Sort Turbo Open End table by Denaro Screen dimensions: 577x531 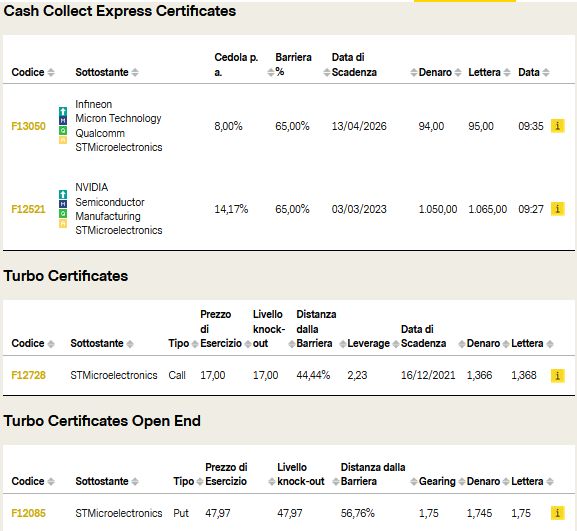(x=506, y=482)
